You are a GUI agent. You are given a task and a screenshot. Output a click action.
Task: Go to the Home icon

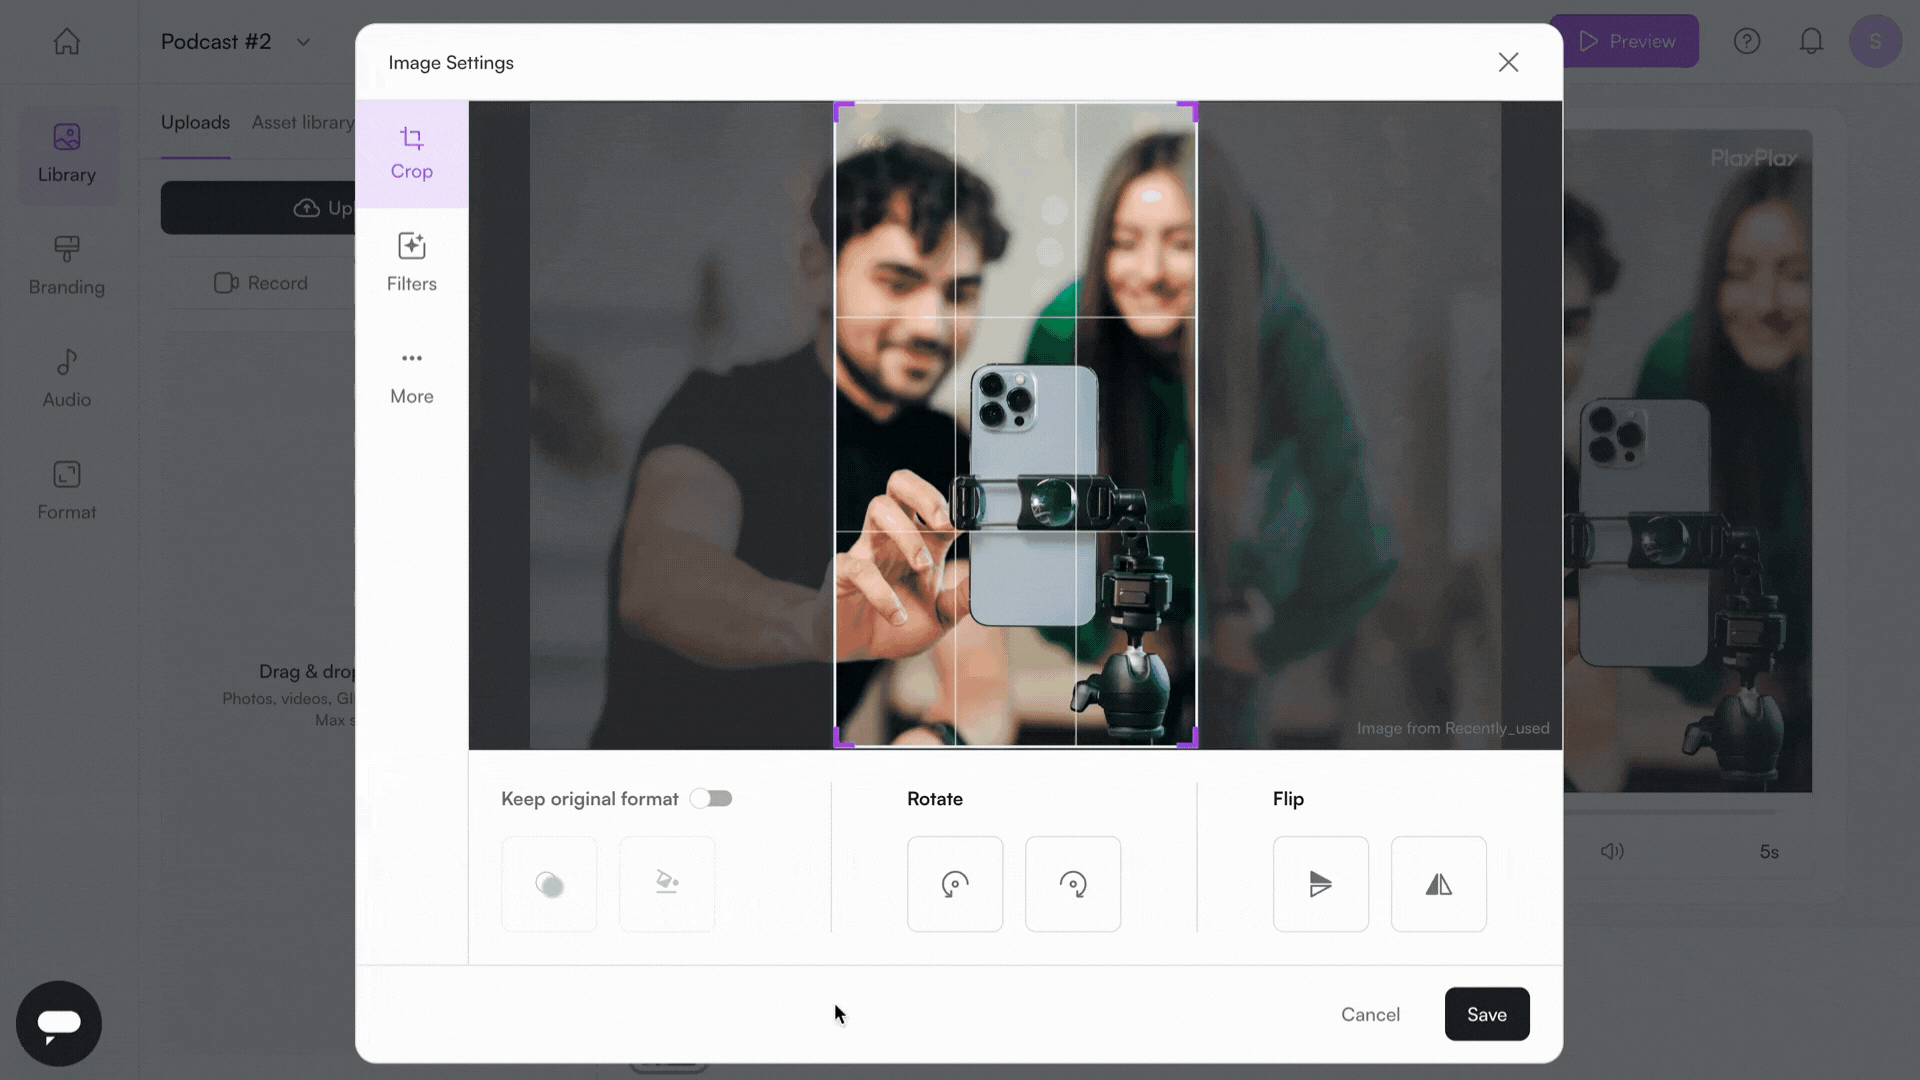coord(67,41)
